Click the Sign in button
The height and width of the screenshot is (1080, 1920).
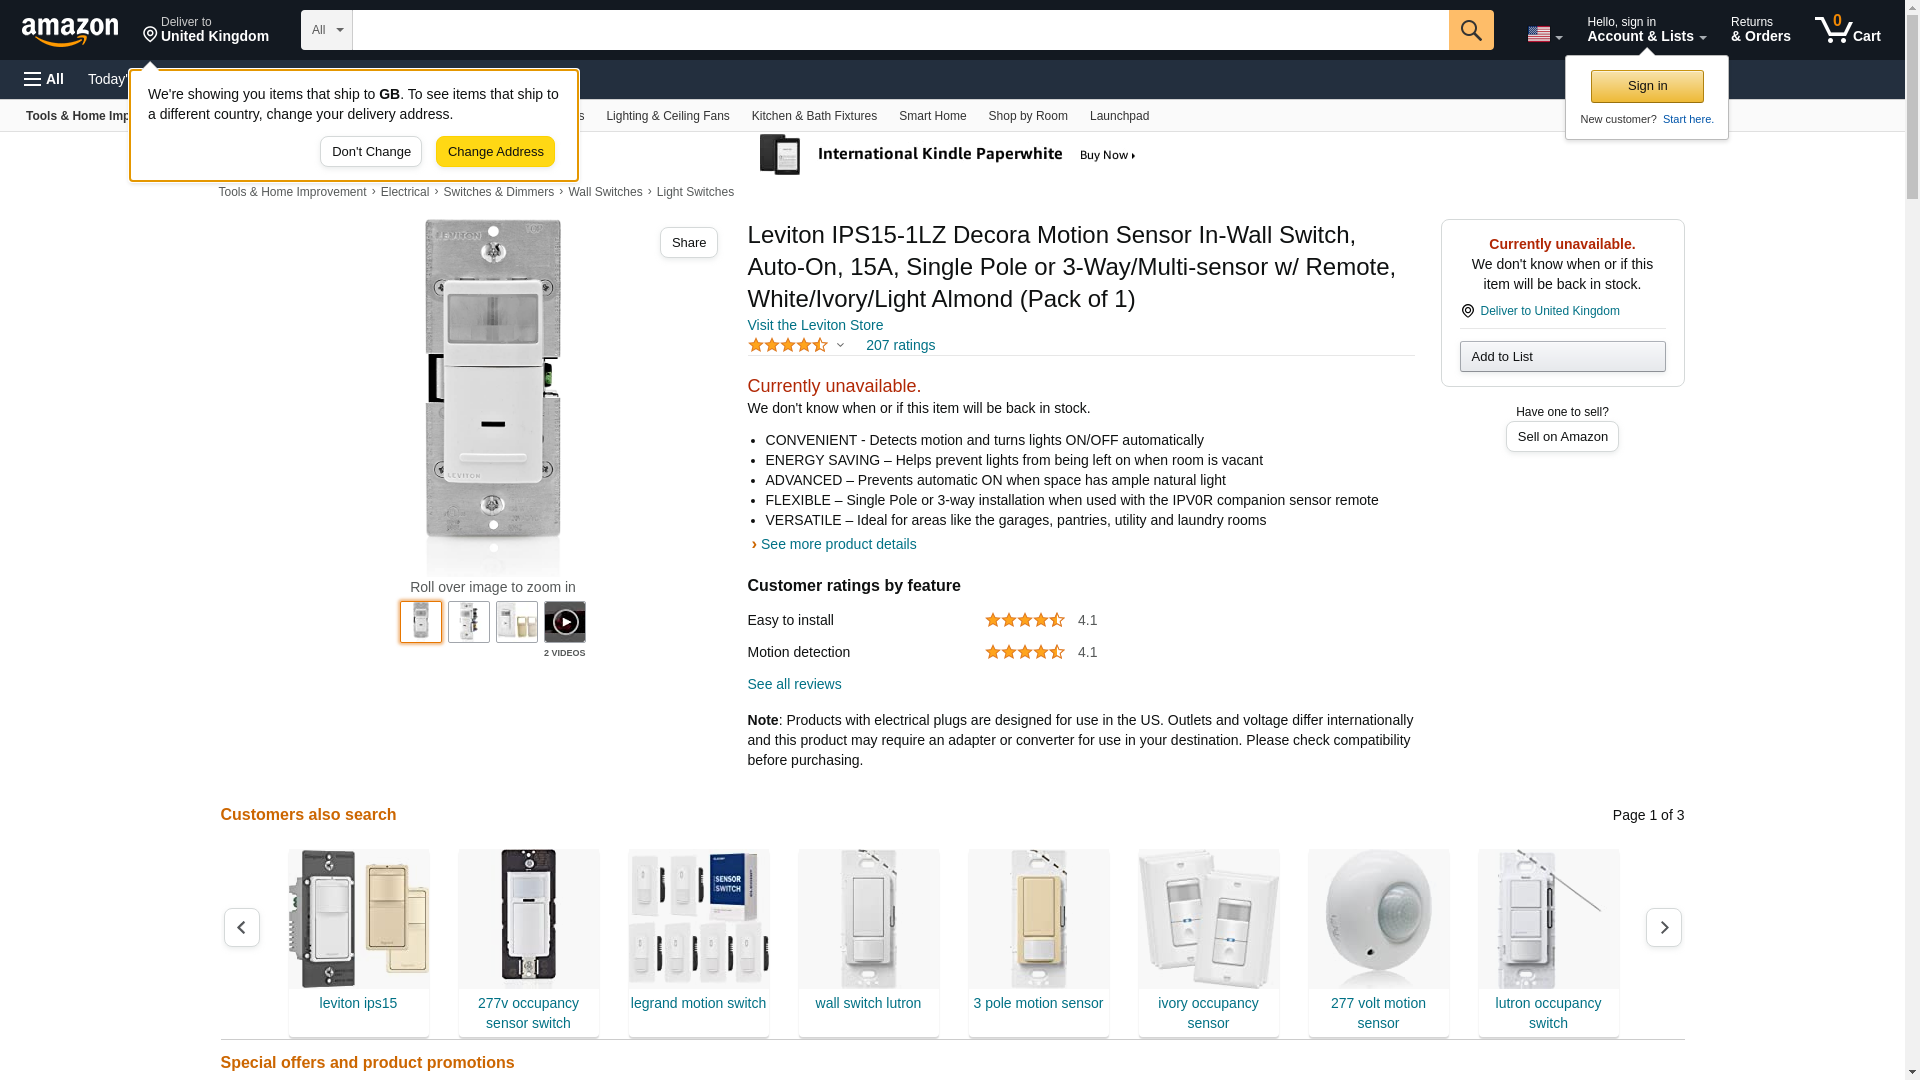1646,86
